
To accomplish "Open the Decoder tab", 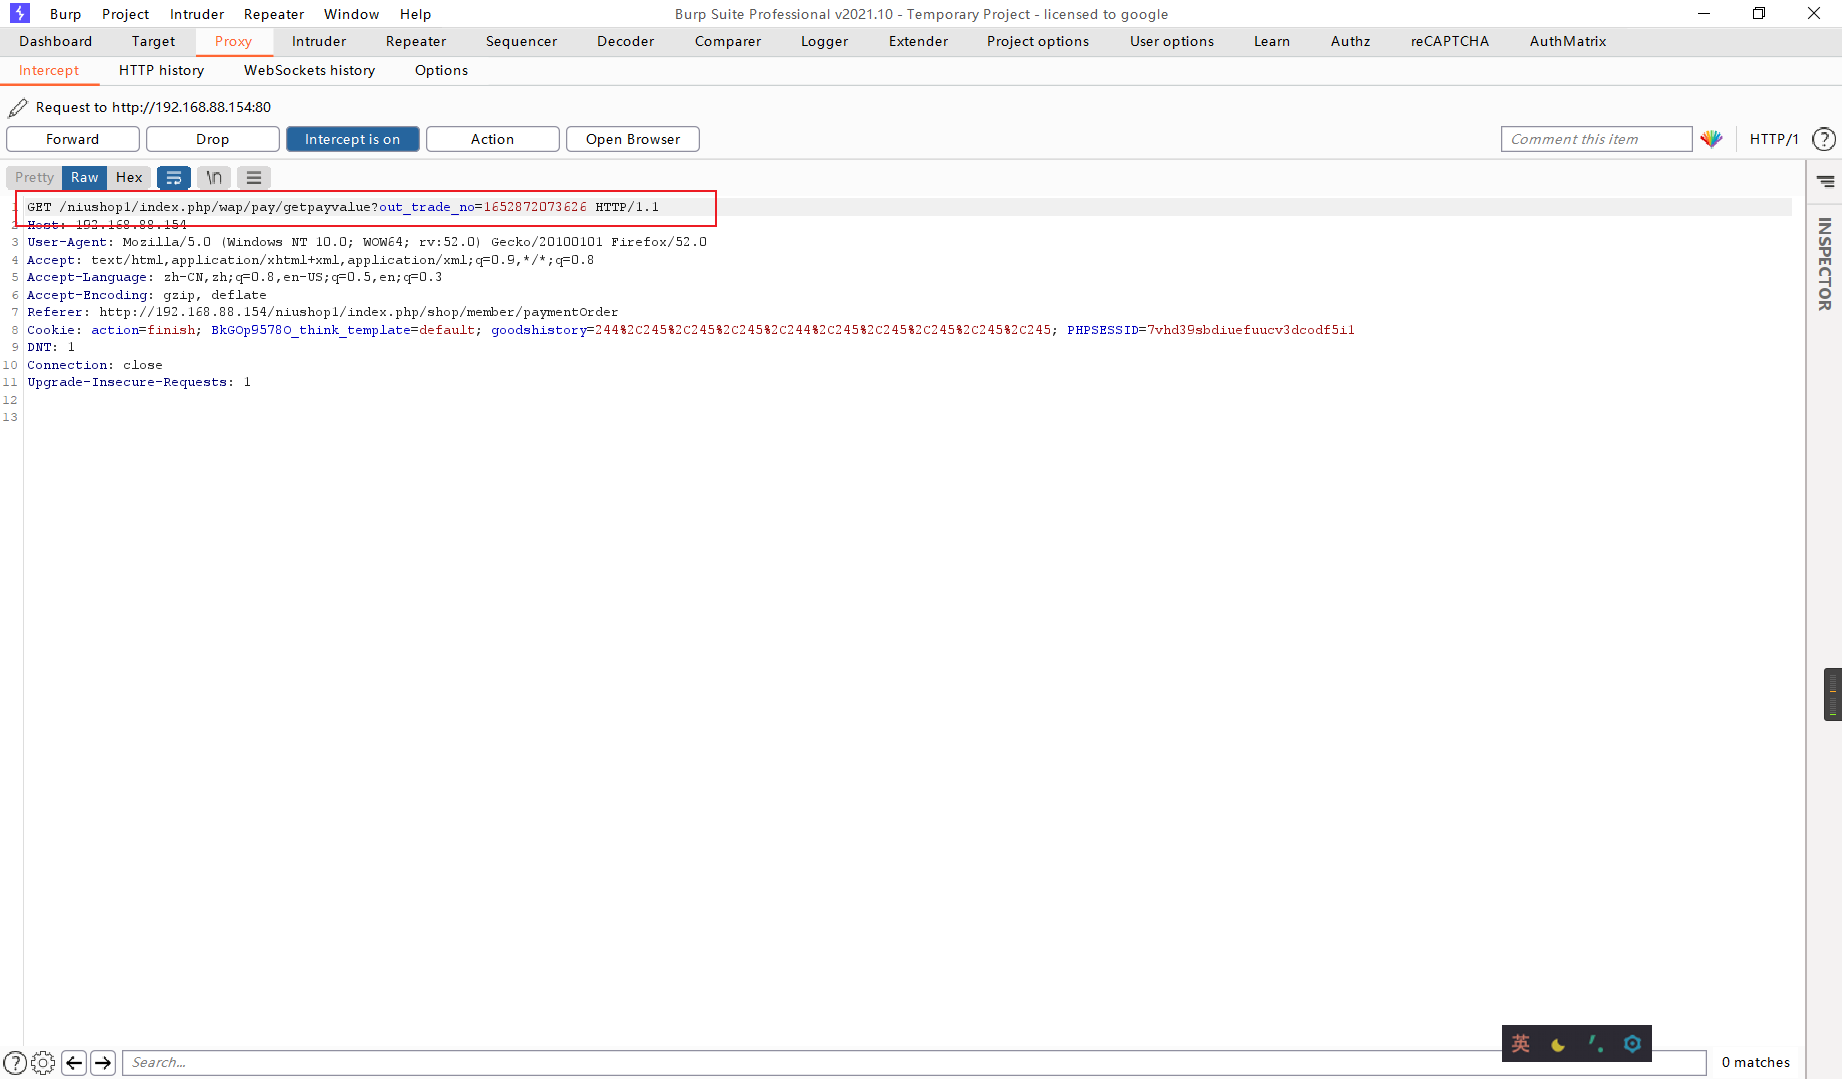I will tap(626, 41).
